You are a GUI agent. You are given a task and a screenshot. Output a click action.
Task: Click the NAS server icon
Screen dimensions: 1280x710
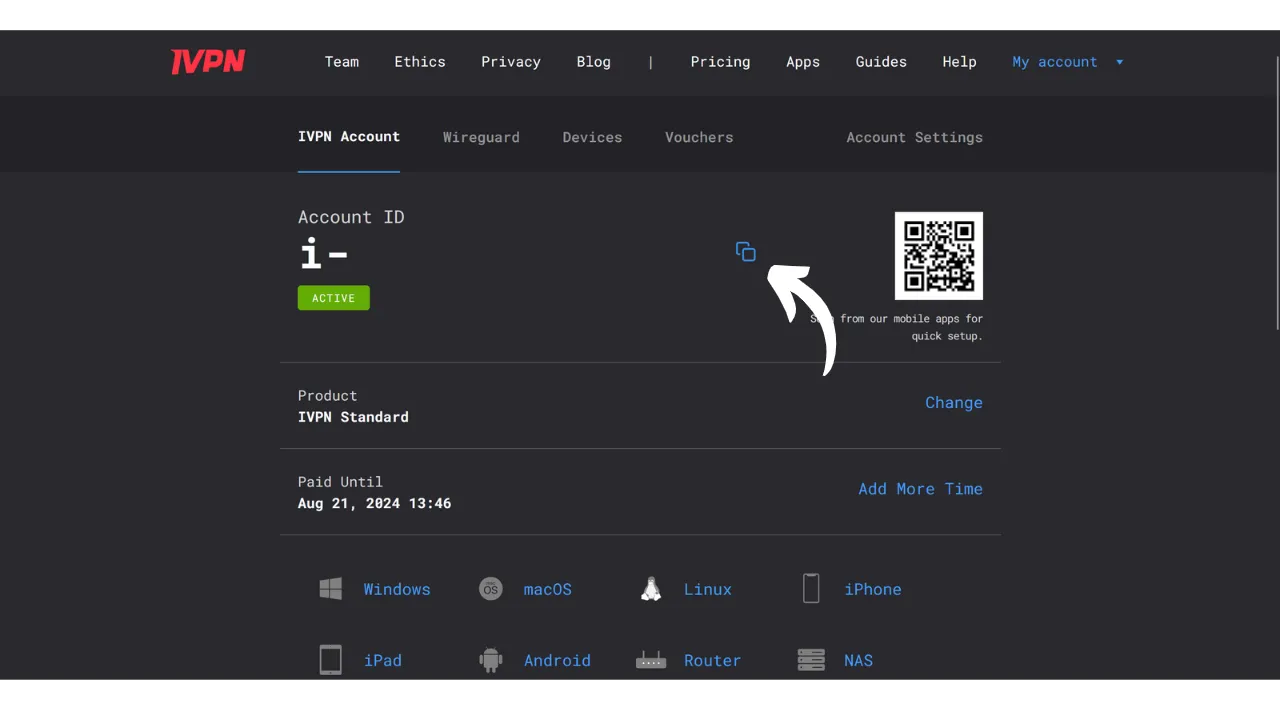tap(811, 660)
